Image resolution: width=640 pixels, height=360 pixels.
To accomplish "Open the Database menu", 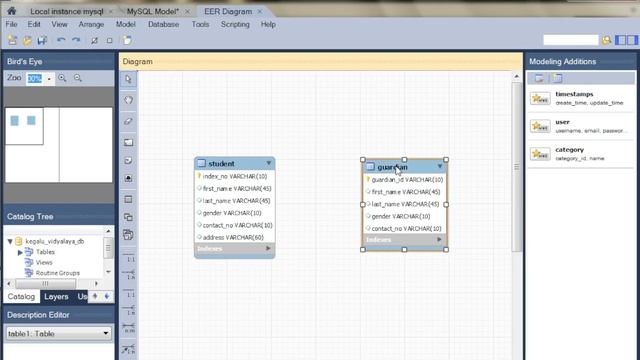I will click(163, 24).
